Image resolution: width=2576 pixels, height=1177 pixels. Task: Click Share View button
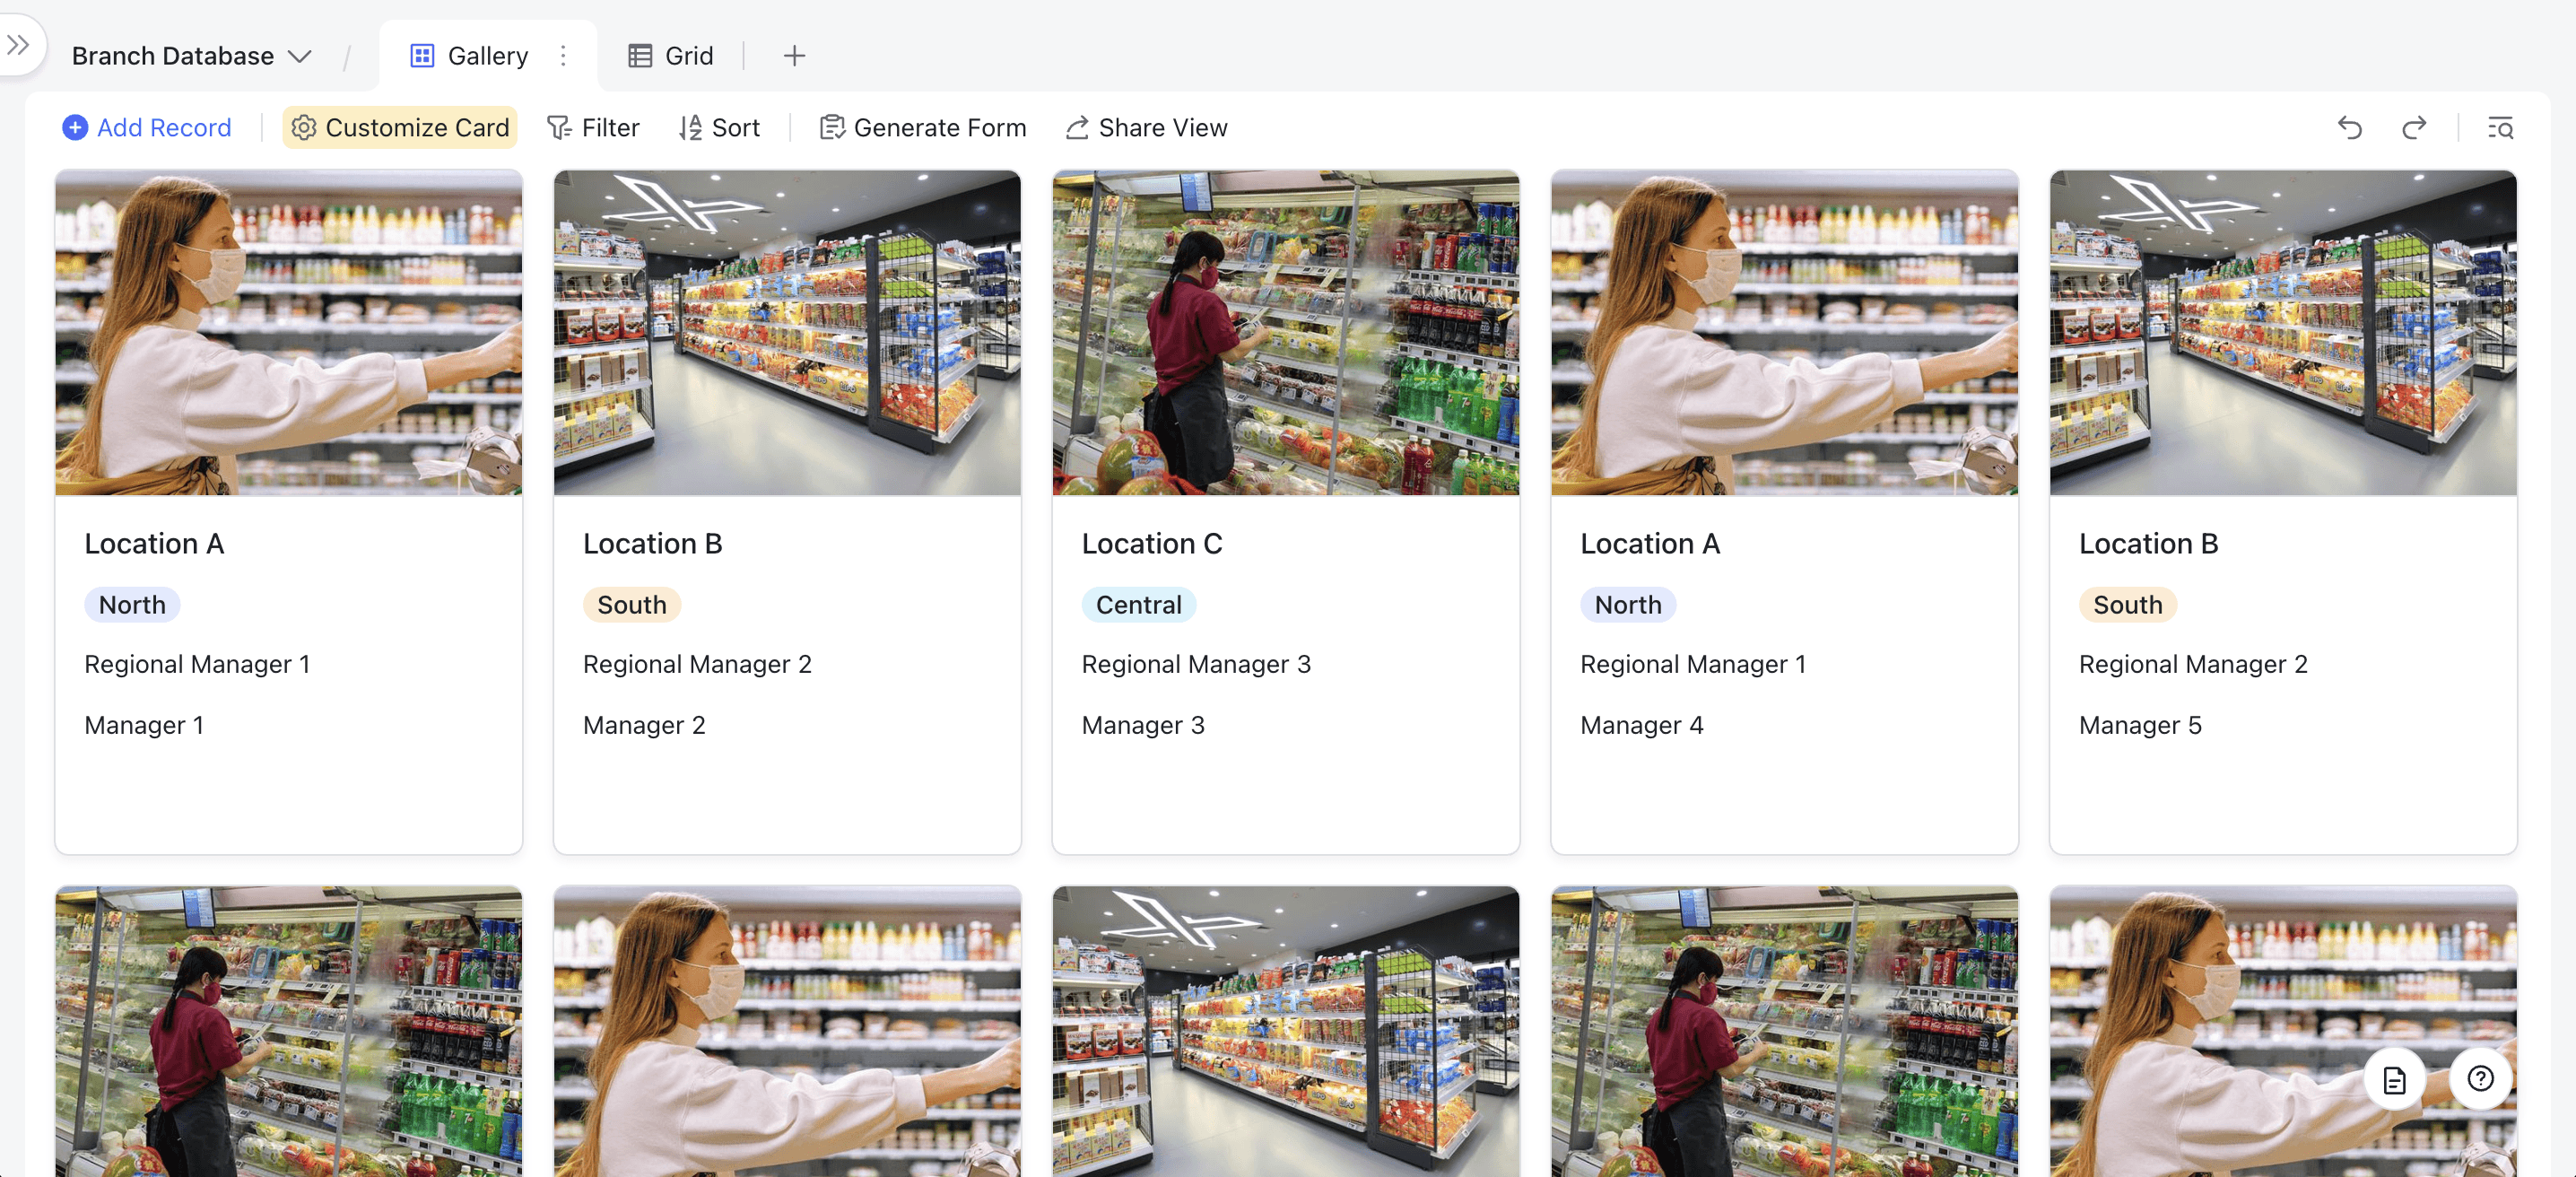pos(1146,128)
